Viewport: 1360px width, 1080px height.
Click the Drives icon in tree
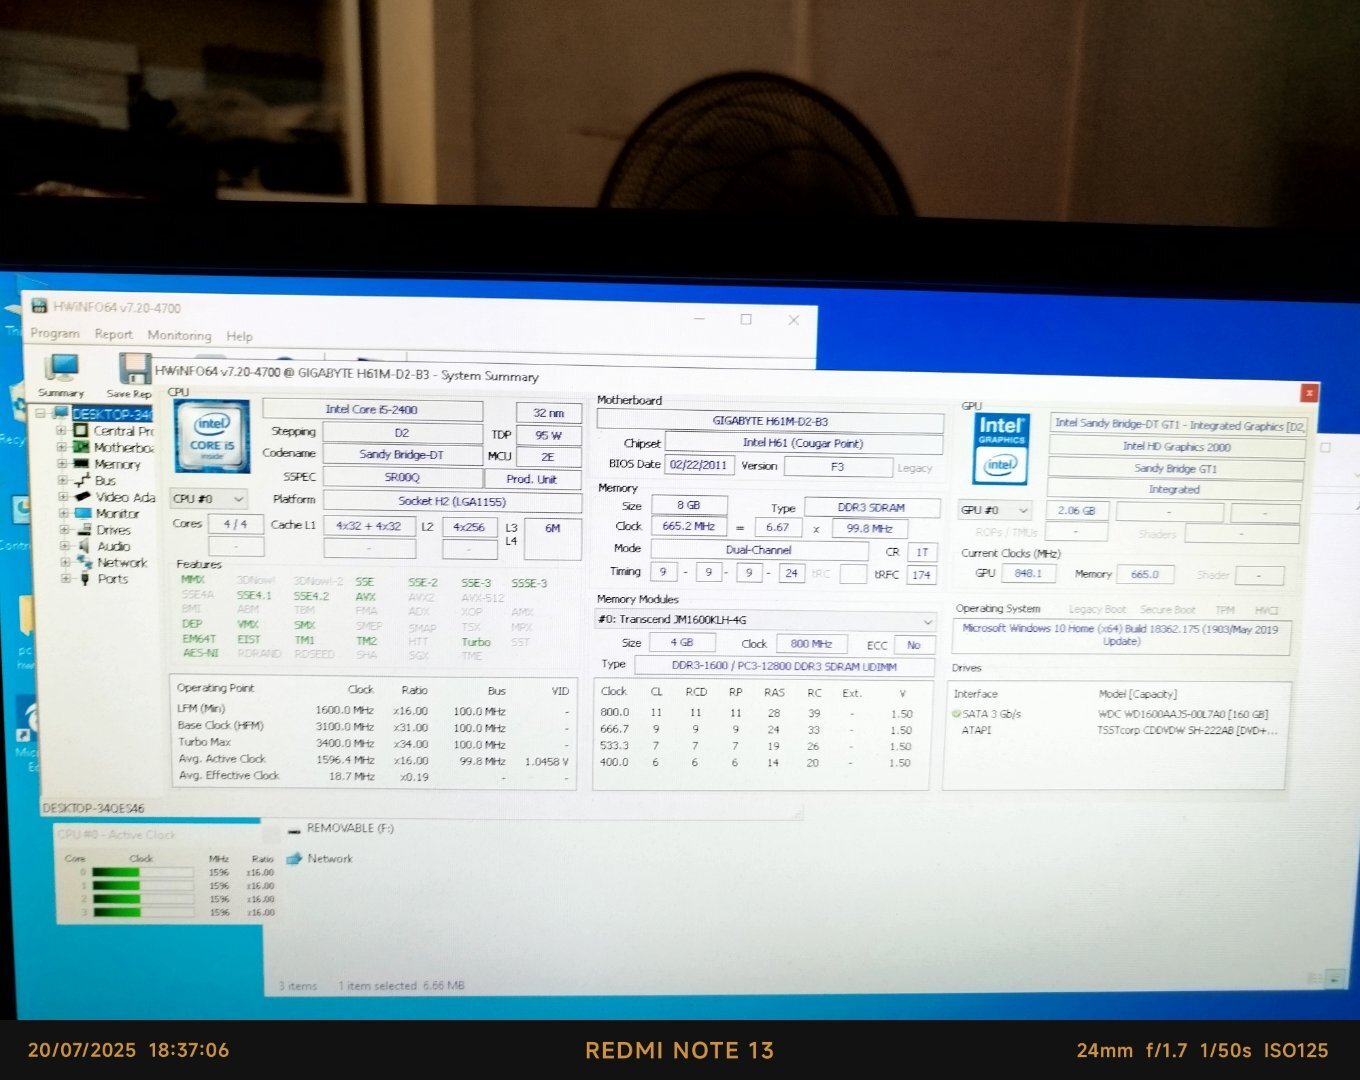click(x=82, y=530)
